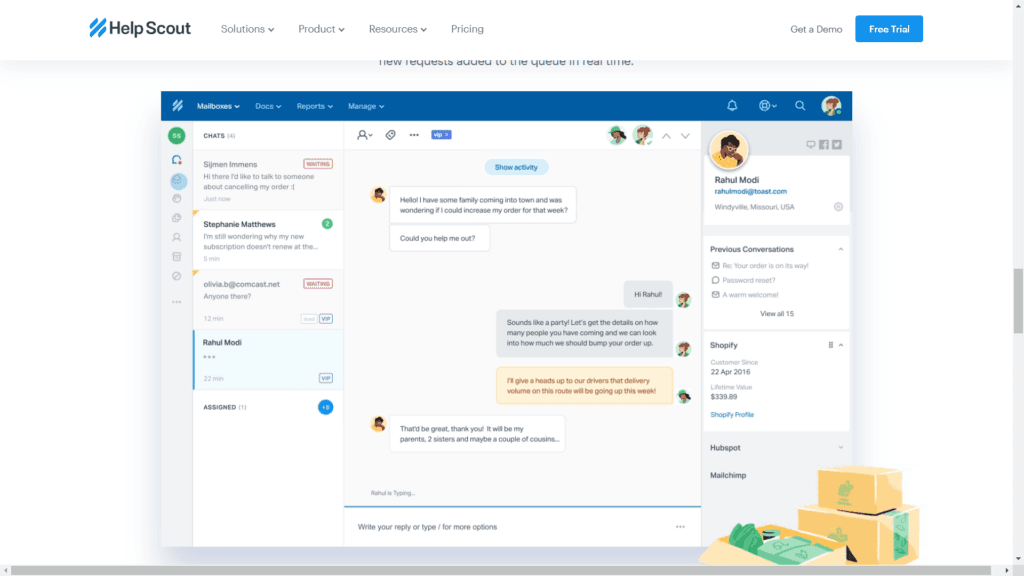Remove the vip tag chip
The height and width of the screenshot is (576, 1024).
coord(447,135)
